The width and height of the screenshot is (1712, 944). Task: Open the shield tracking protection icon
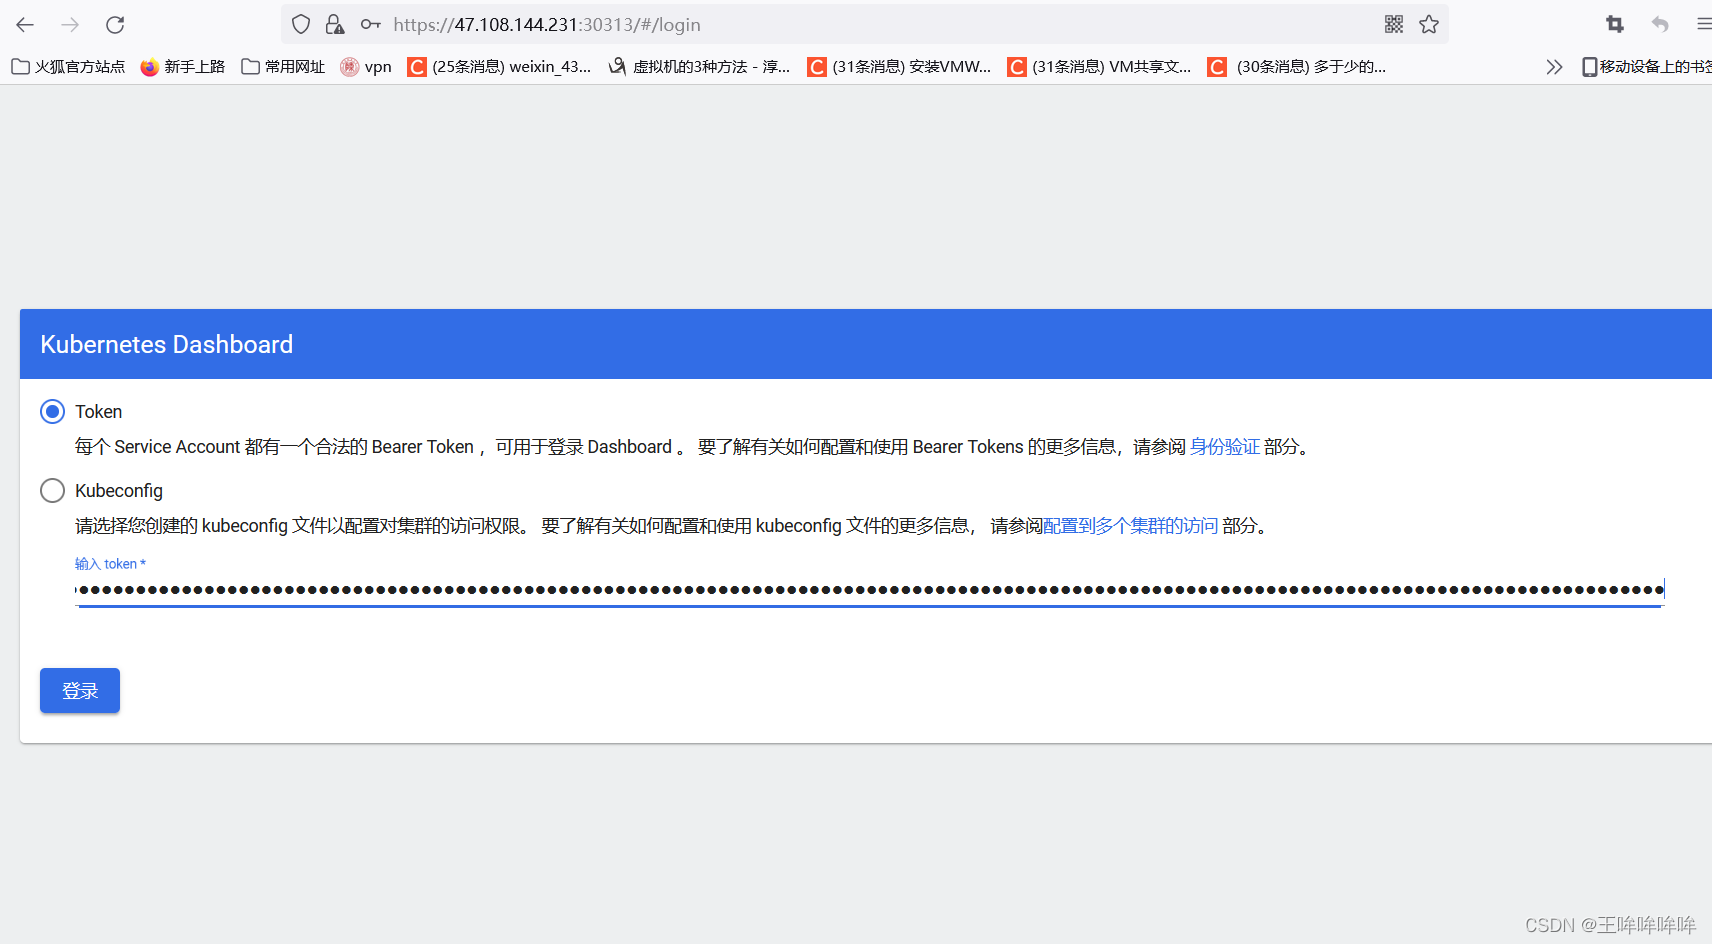point(301,24)
